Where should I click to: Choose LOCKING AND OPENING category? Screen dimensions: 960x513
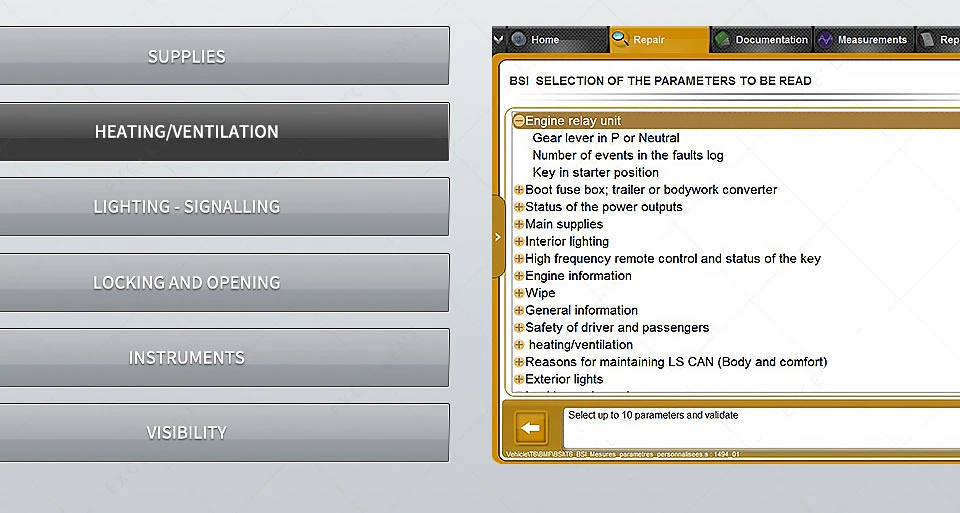[224, 282]
